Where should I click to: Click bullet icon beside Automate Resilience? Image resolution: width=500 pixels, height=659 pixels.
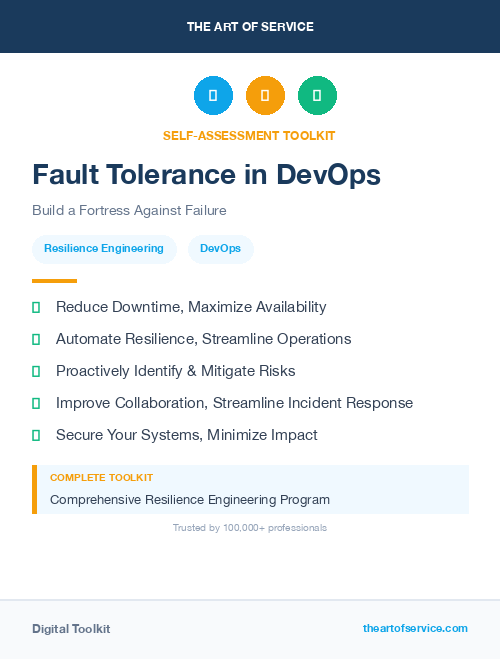(36, 339)
